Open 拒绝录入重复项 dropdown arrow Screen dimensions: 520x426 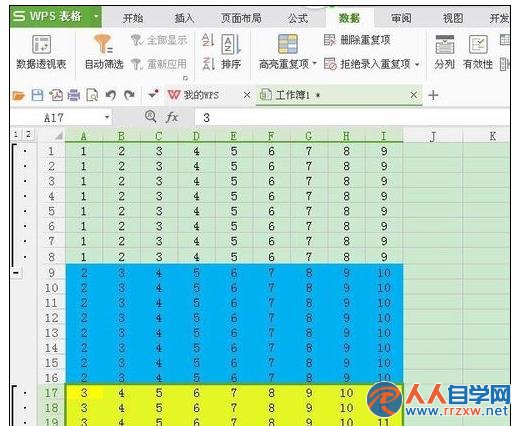(x=417, y=64)
